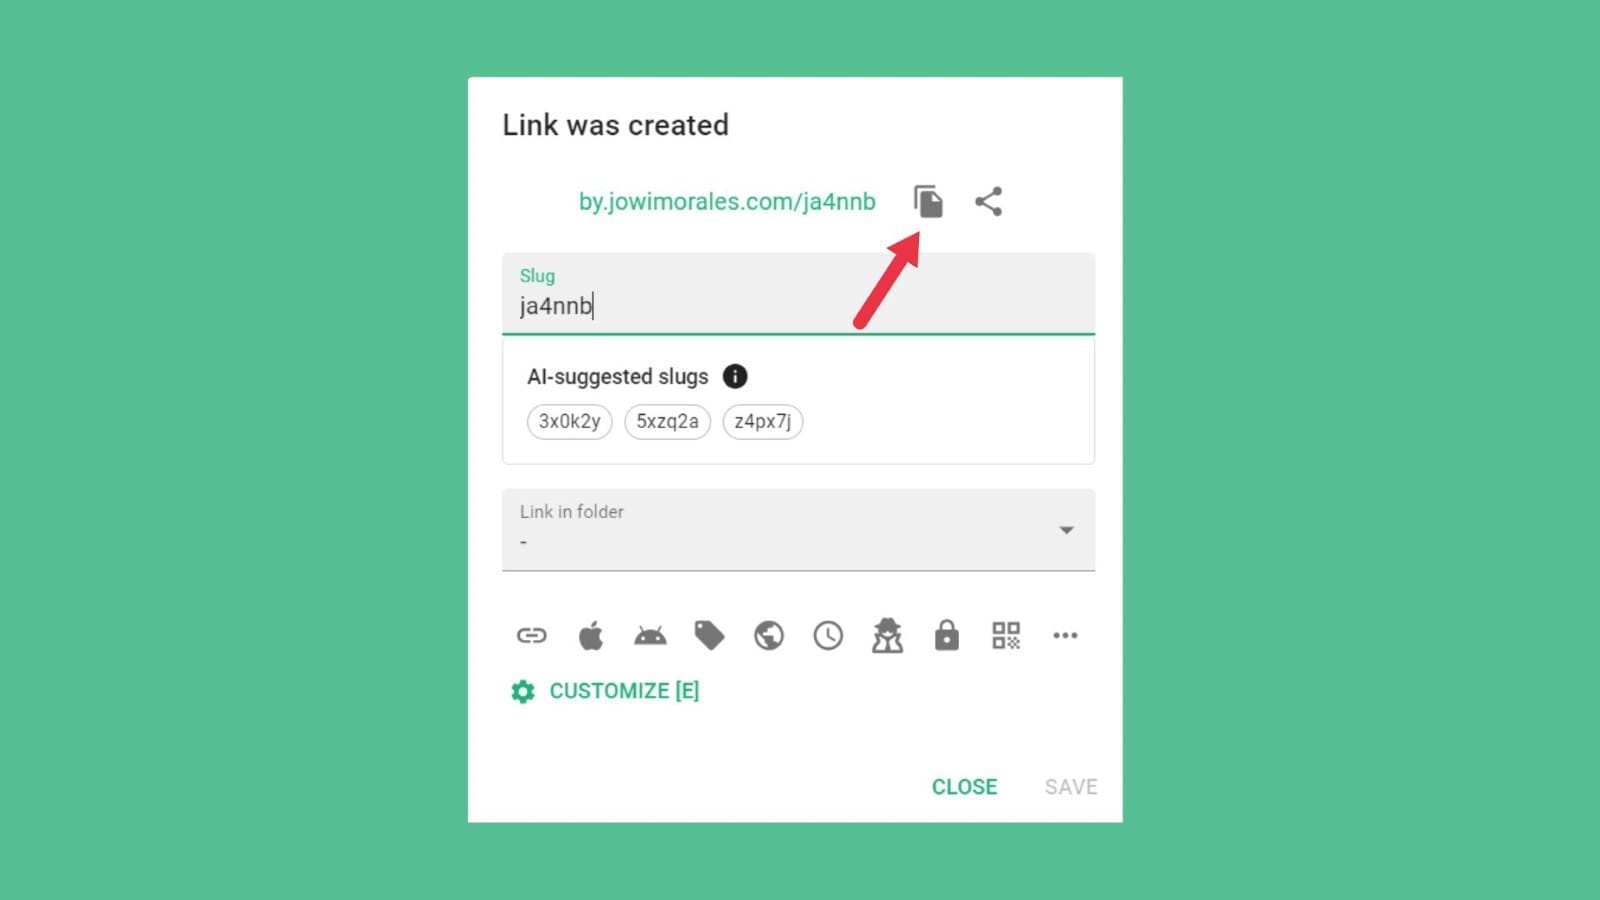Image resolution: width=1600 pixels, height=900 pixels.
Task: Copy the short link to clipboard
Action: click(x=928, y=202)
